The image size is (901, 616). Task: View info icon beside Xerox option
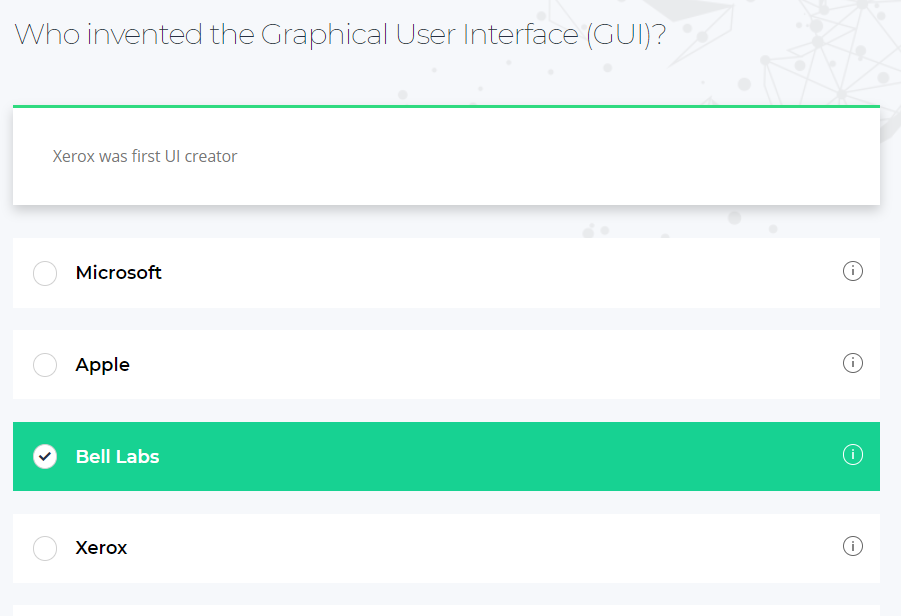point(852,546)
